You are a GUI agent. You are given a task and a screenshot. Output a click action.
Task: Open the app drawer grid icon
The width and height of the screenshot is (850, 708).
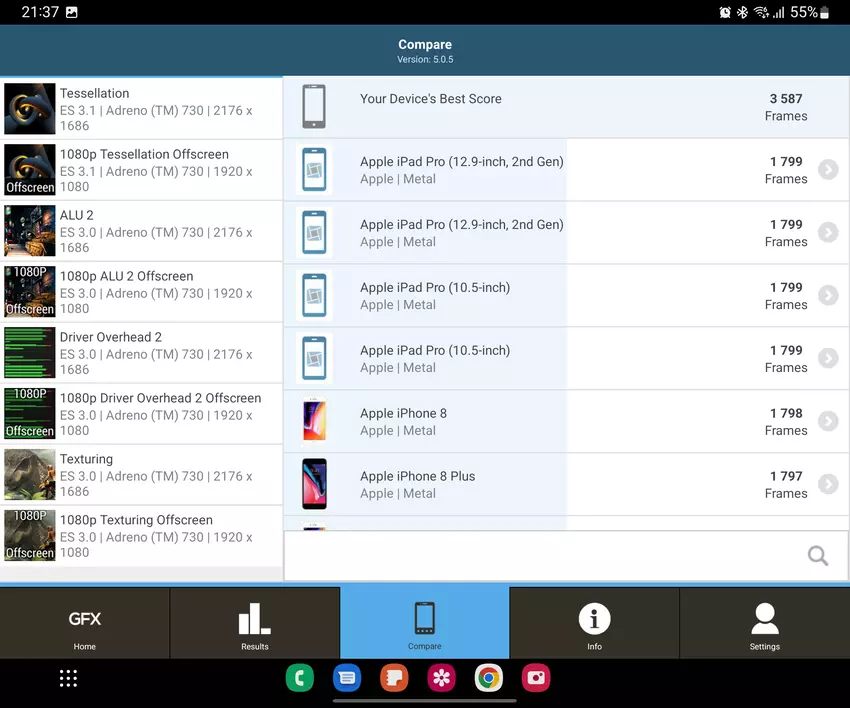coord(68,679)
